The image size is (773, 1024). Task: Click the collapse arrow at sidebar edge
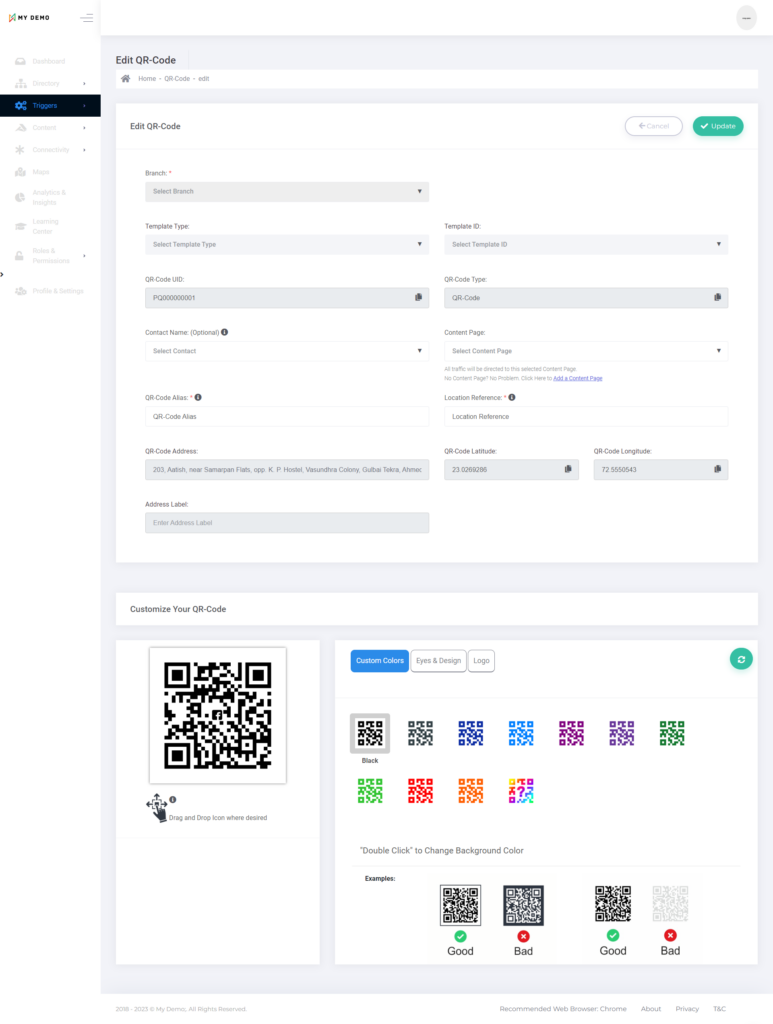2,274
